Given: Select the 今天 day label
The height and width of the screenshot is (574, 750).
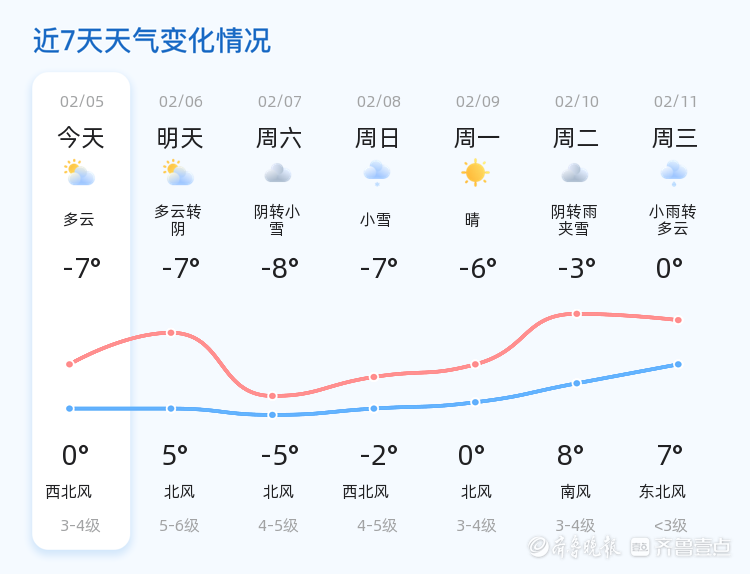Looking at the screenshot, I should [81, 138].
